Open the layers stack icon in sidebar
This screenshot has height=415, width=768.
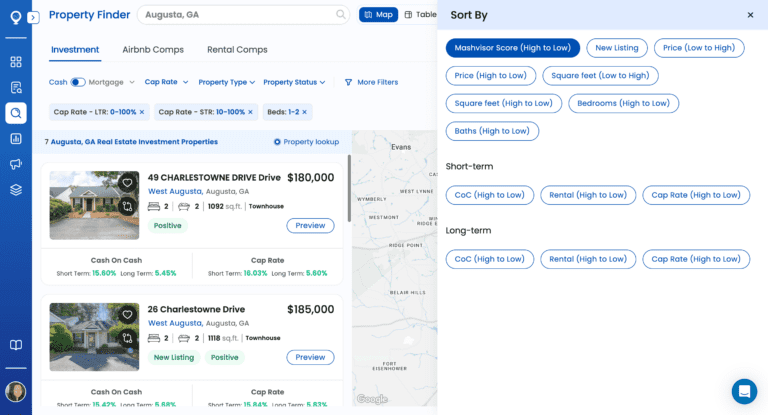click(16, 190)
